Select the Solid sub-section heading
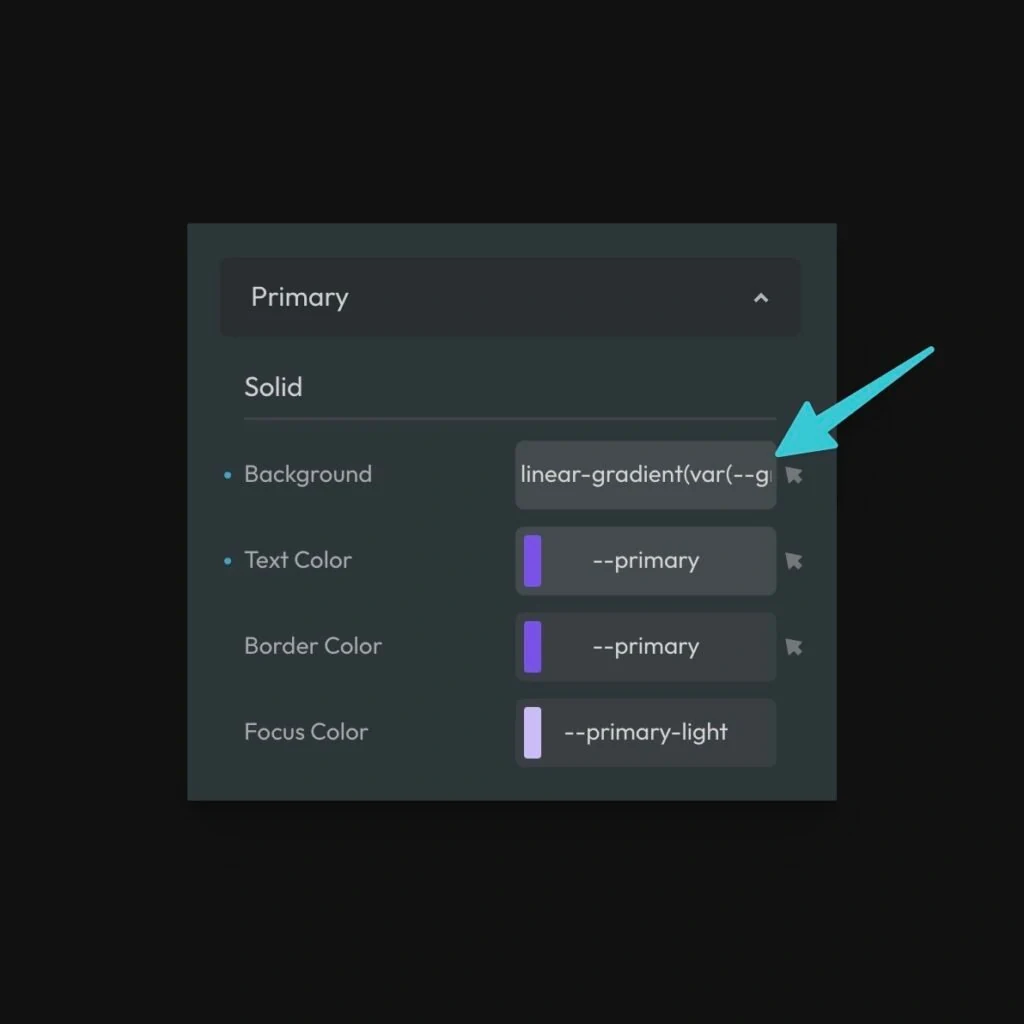The width and height of the screenshot is (1024, 1024). pos(273,387)
